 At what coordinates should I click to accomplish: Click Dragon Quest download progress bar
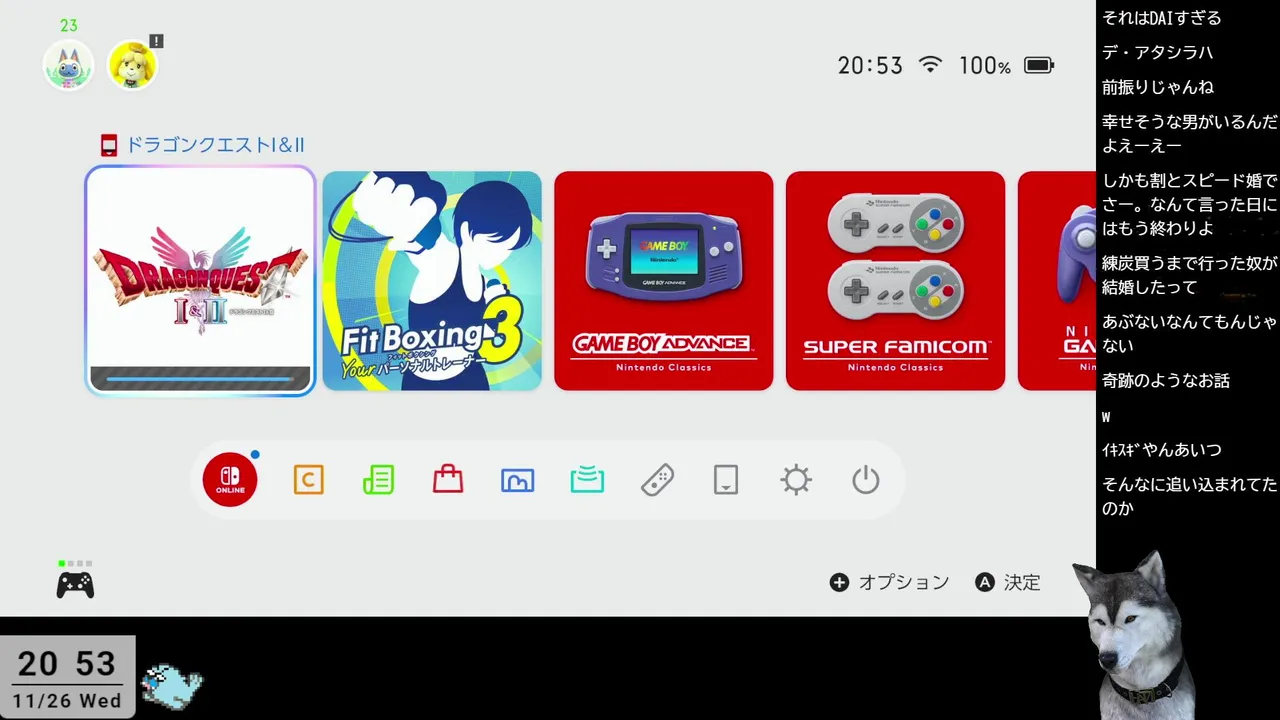pos(200,379)
